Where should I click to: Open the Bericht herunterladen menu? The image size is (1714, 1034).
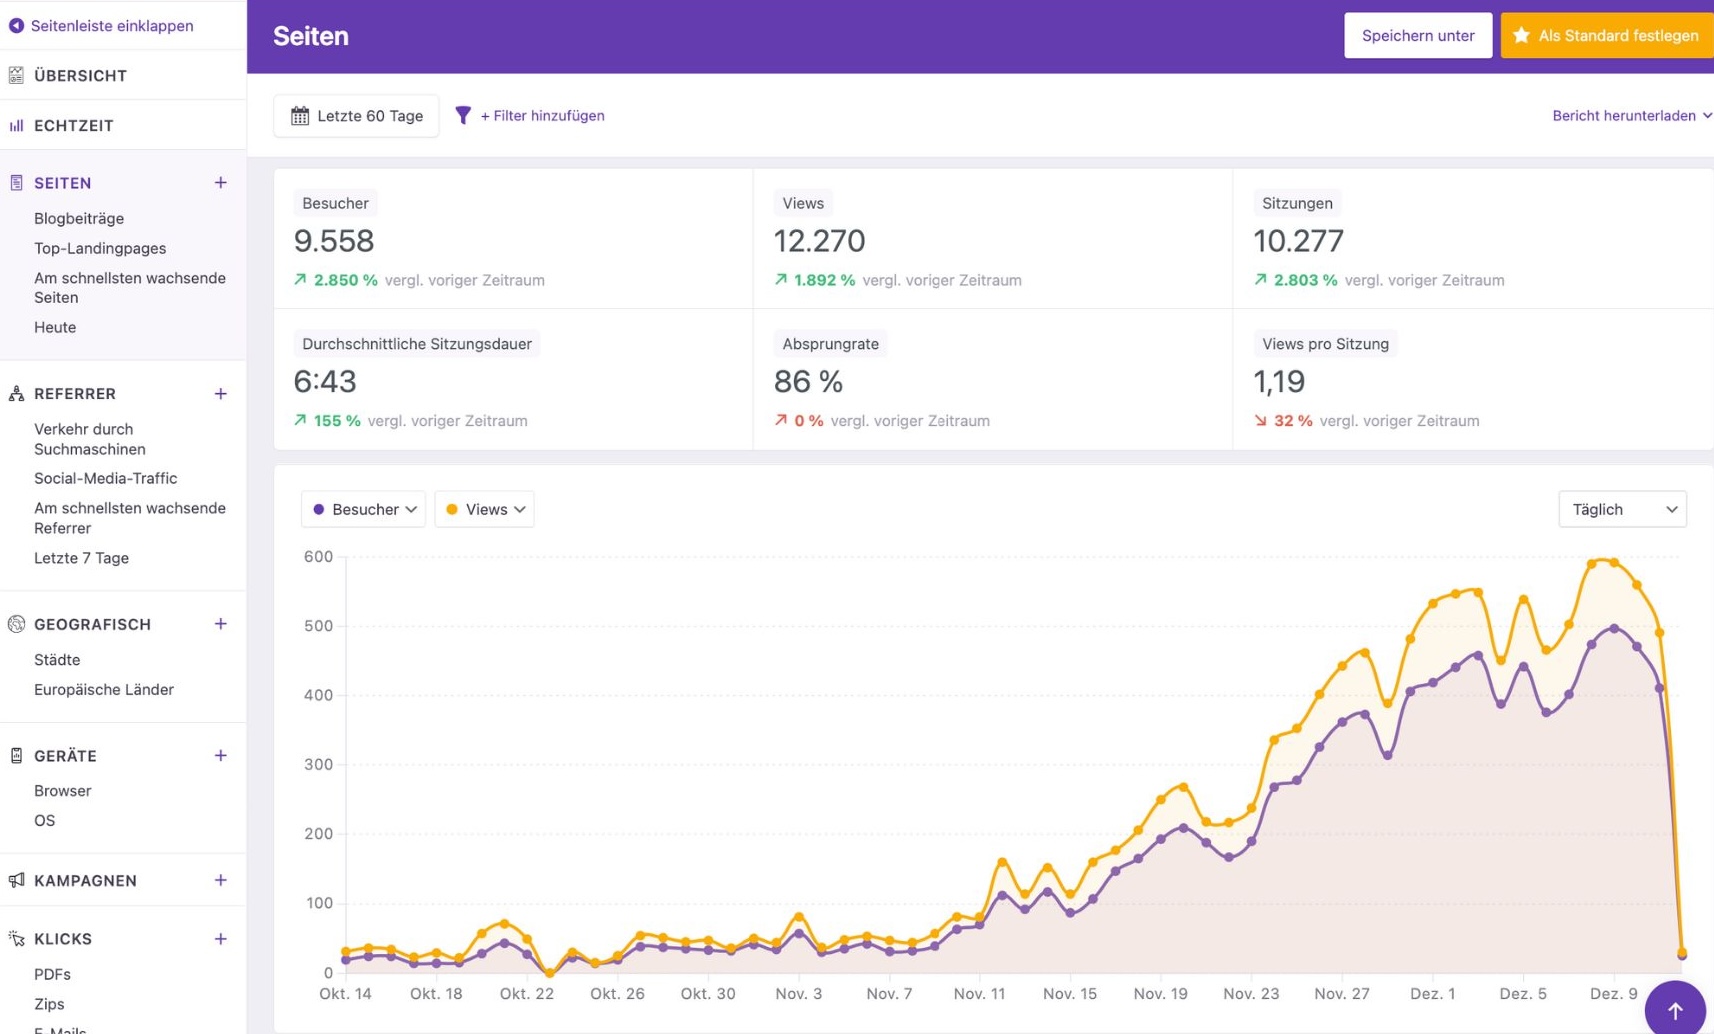[x=1630, y=116]
